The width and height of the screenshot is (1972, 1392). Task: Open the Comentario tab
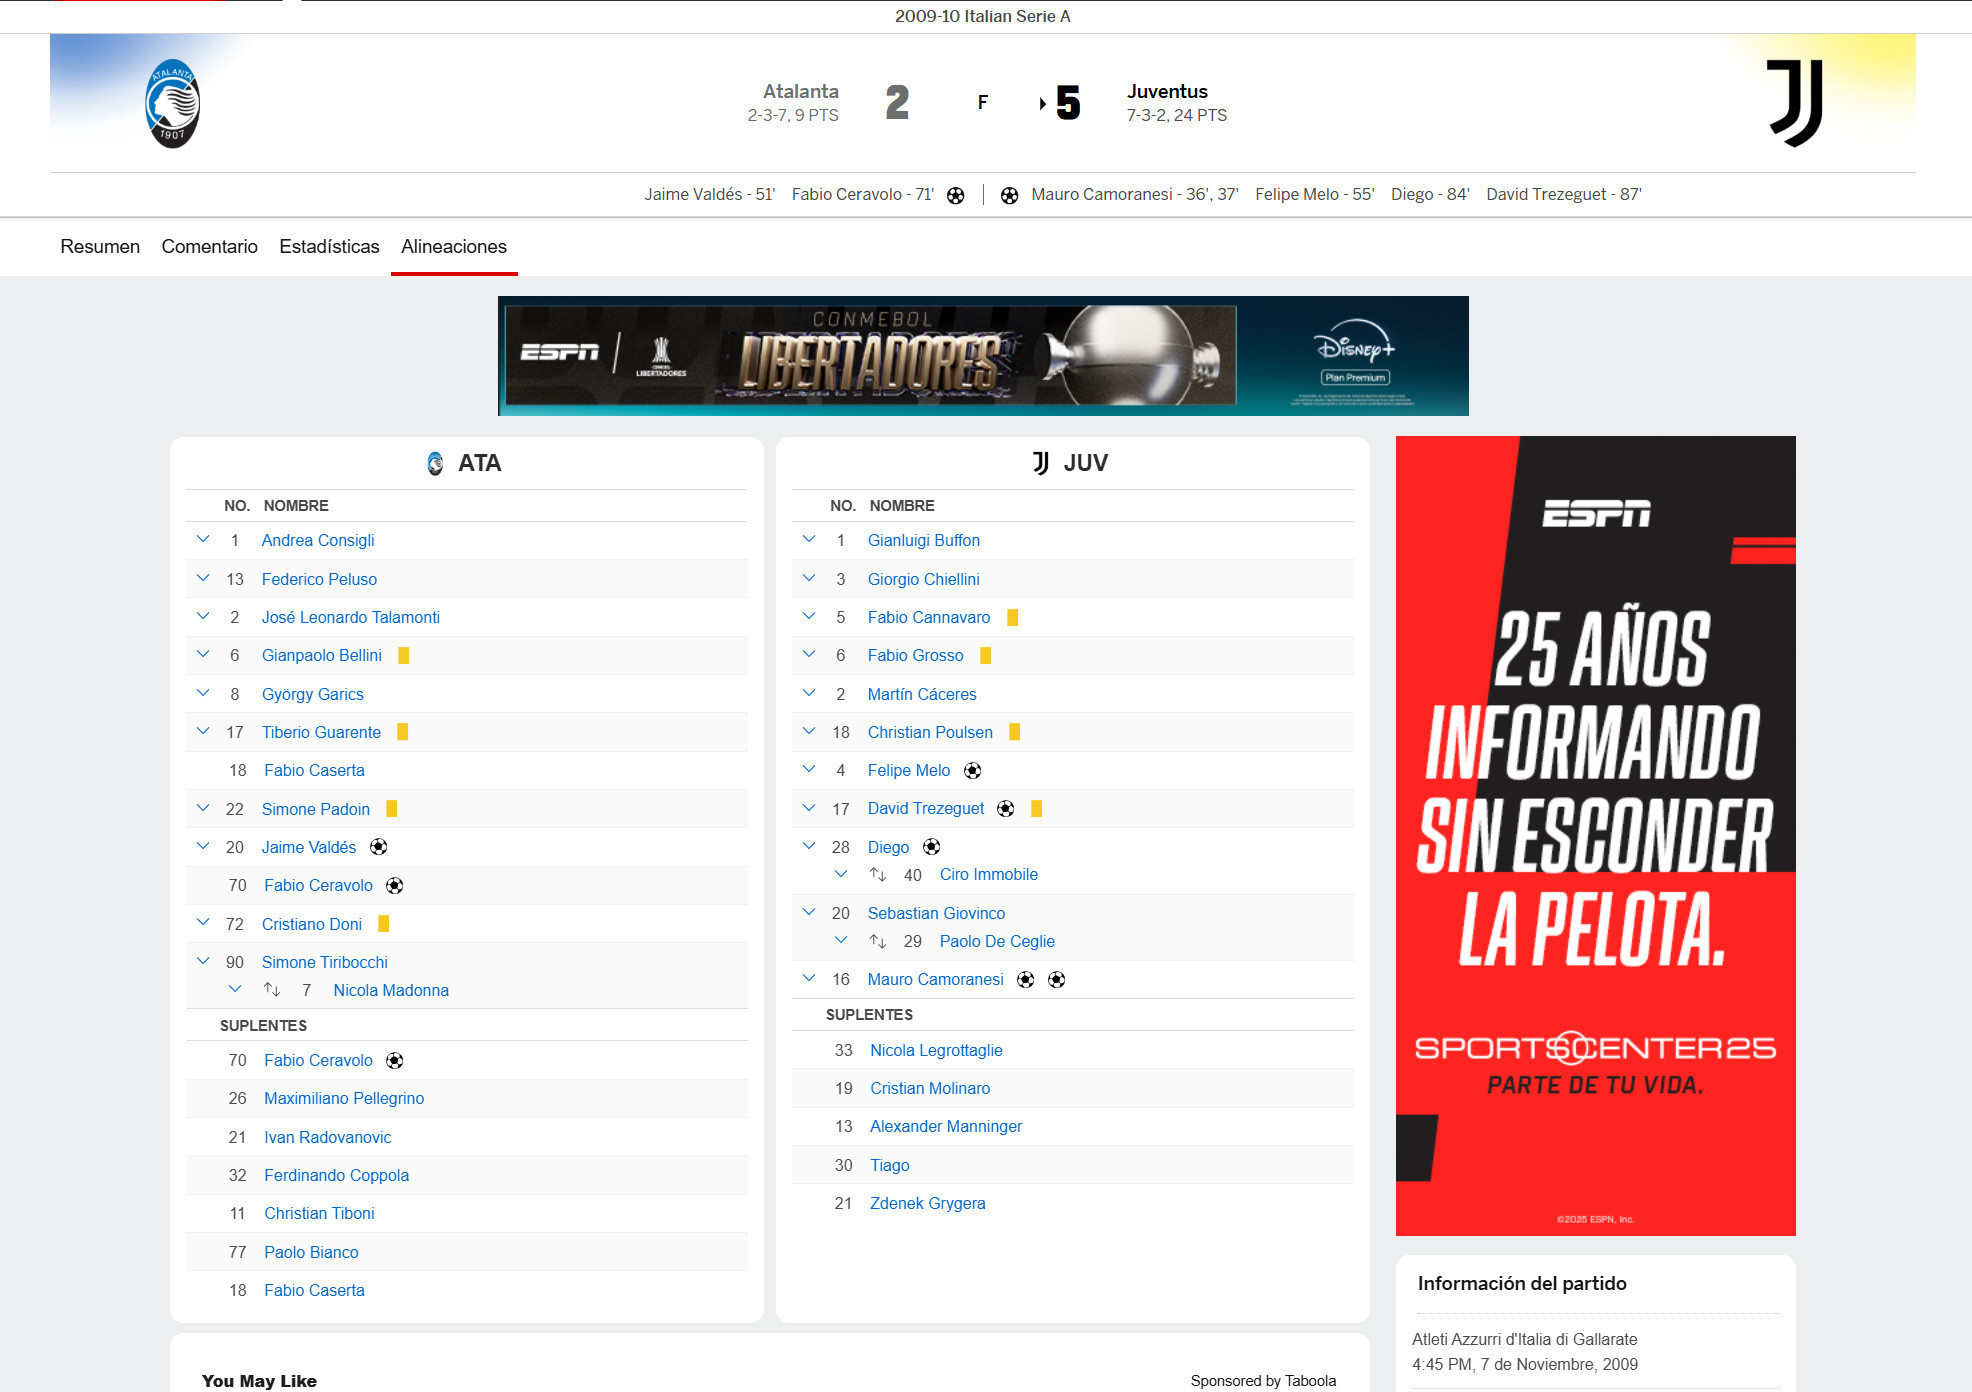(209, 247)
